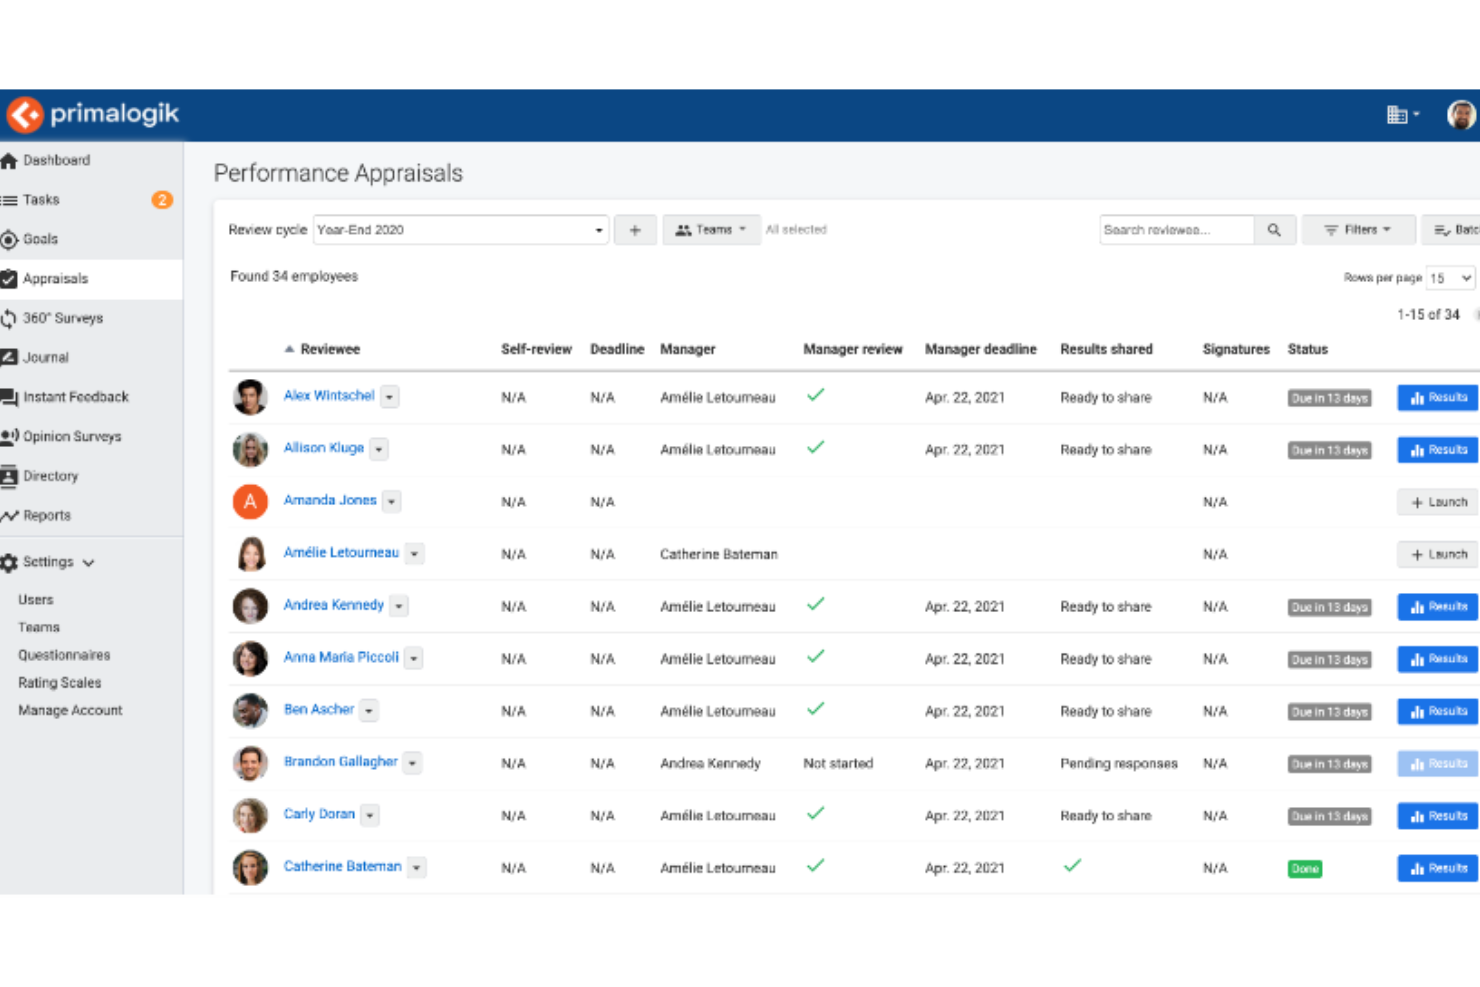Open the company building icon menu
Image resolution: width=1480 pixels, height=987 pixels.
[x=1403, y=115]
